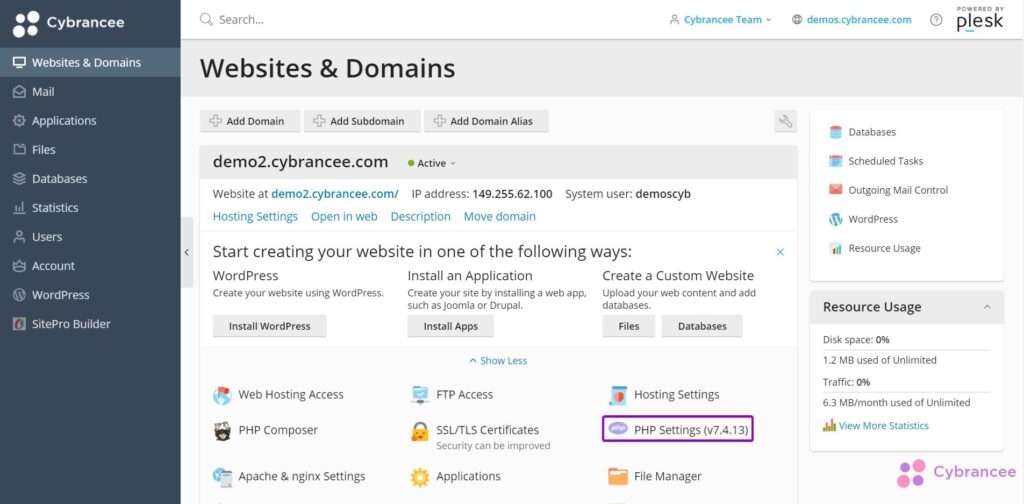This screenshot has width=1024, height=504.
Task: Click the Statistics bar chart sidebar icon
Action: 20,208
